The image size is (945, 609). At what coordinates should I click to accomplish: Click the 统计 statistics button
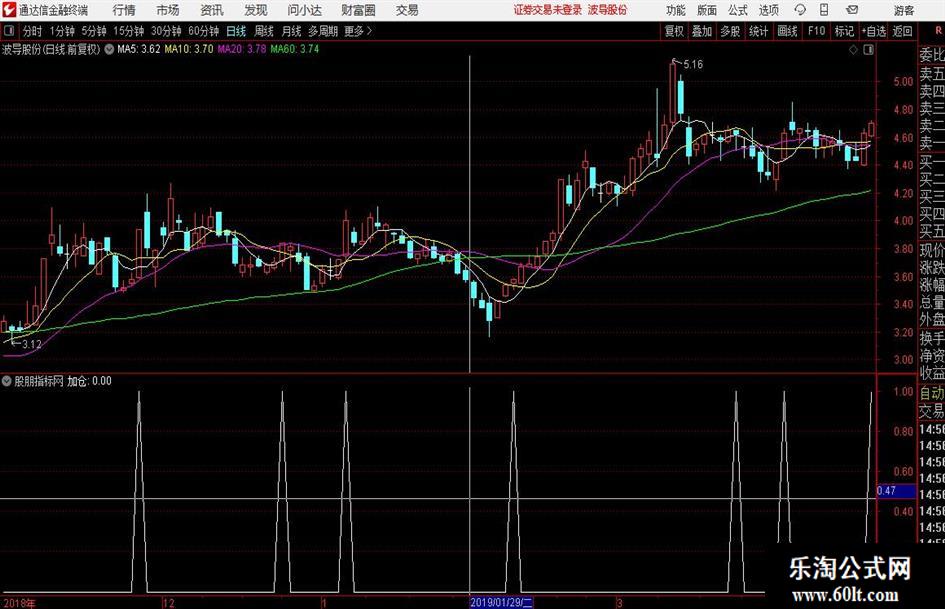click(x=758, y=31)
